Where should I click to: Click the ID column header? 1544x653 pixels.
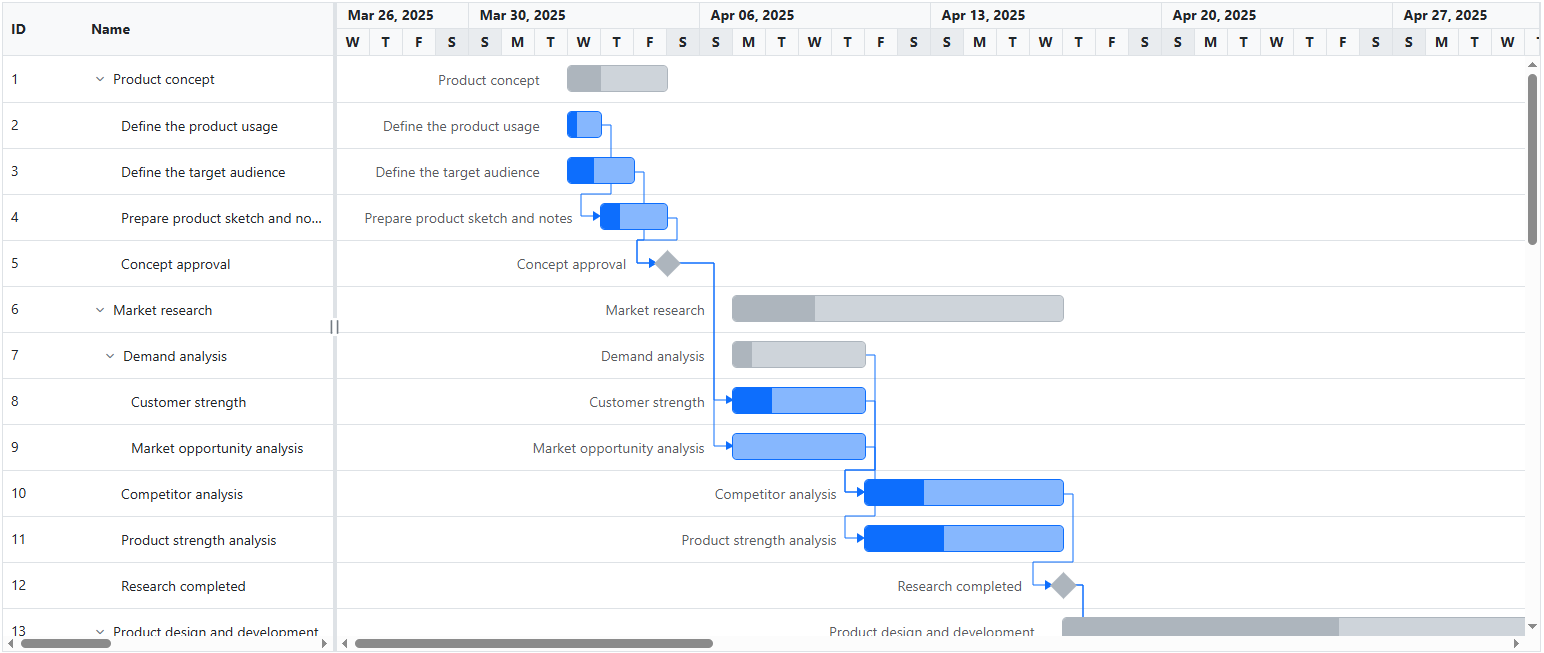point(17,29)
